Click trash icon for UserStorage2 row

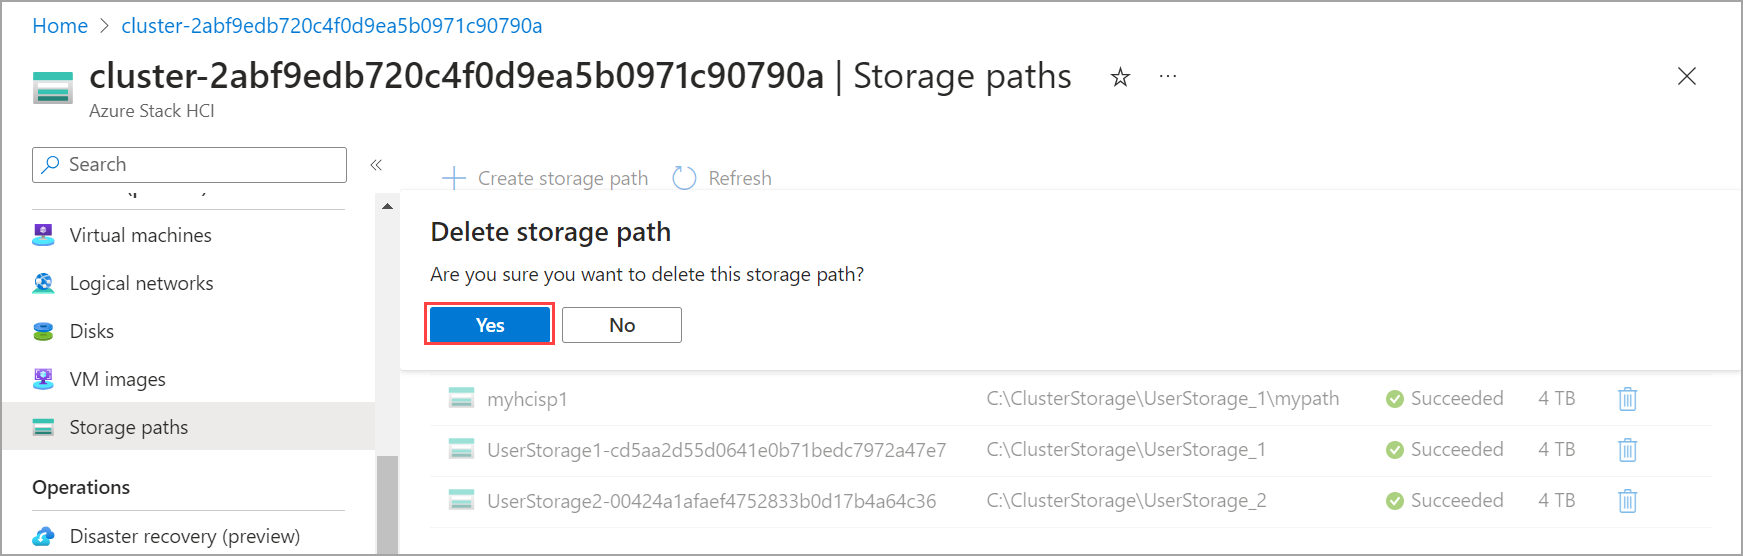pyautogui.click(x=1627, y=501)
